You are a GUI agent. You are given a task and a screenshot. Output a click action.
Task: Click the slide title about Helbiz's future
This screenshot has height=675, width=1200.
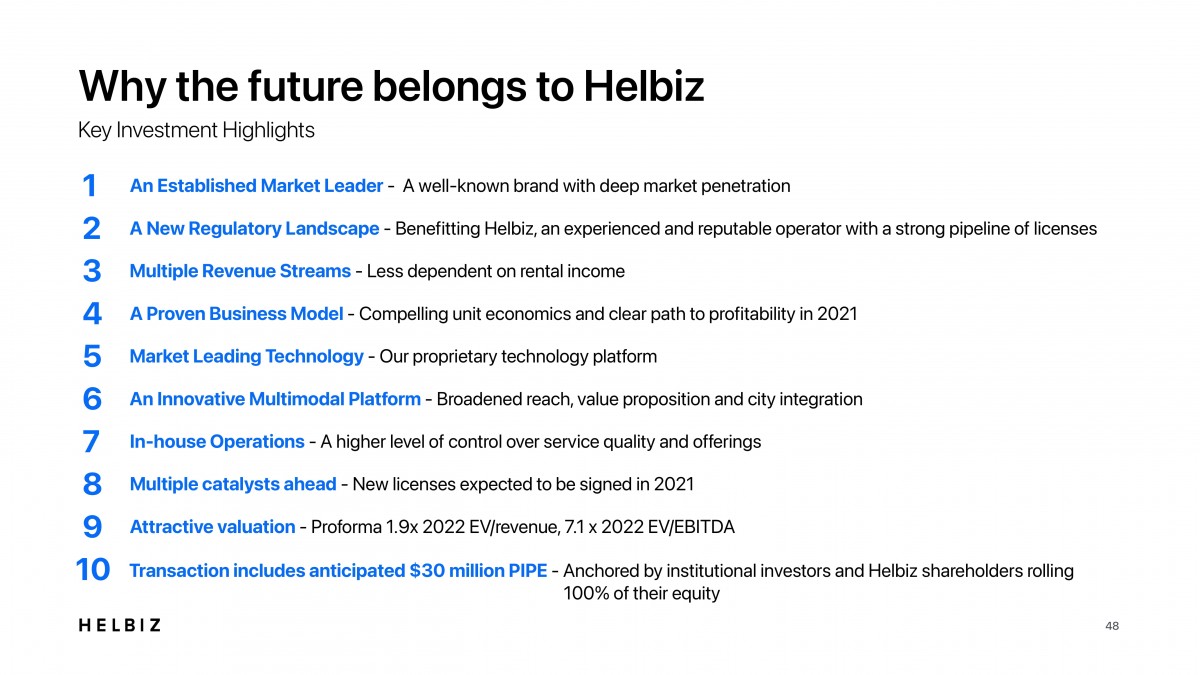pos(391,86)
